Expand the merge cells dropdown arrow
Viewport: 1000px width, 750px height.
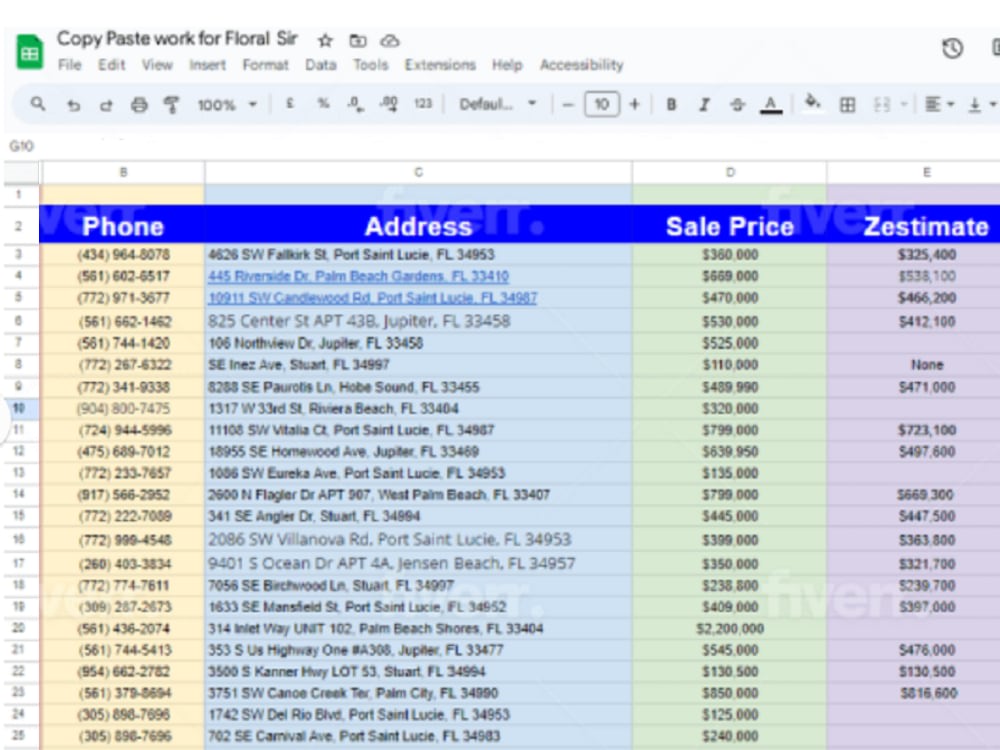(x=904, y=105)
